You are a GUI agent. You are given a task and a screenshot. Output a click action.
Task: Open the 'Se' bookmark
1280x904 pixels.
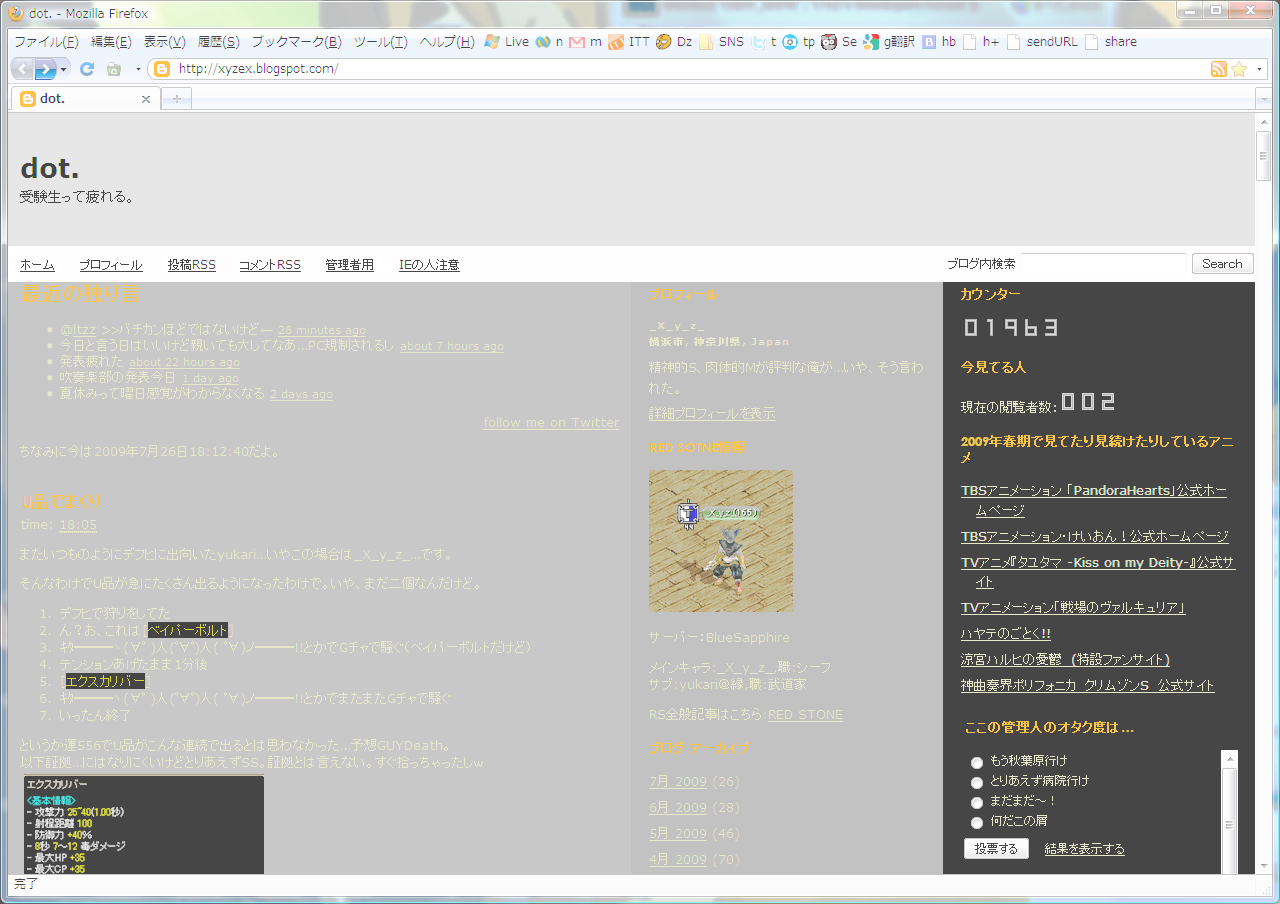[839, 42]
